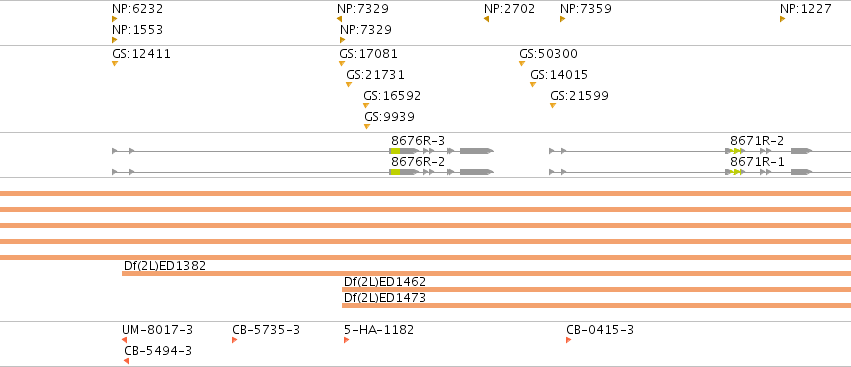
Task: Click the Df(2L)ED1462 deficiency bar
Action: (596, 289)
